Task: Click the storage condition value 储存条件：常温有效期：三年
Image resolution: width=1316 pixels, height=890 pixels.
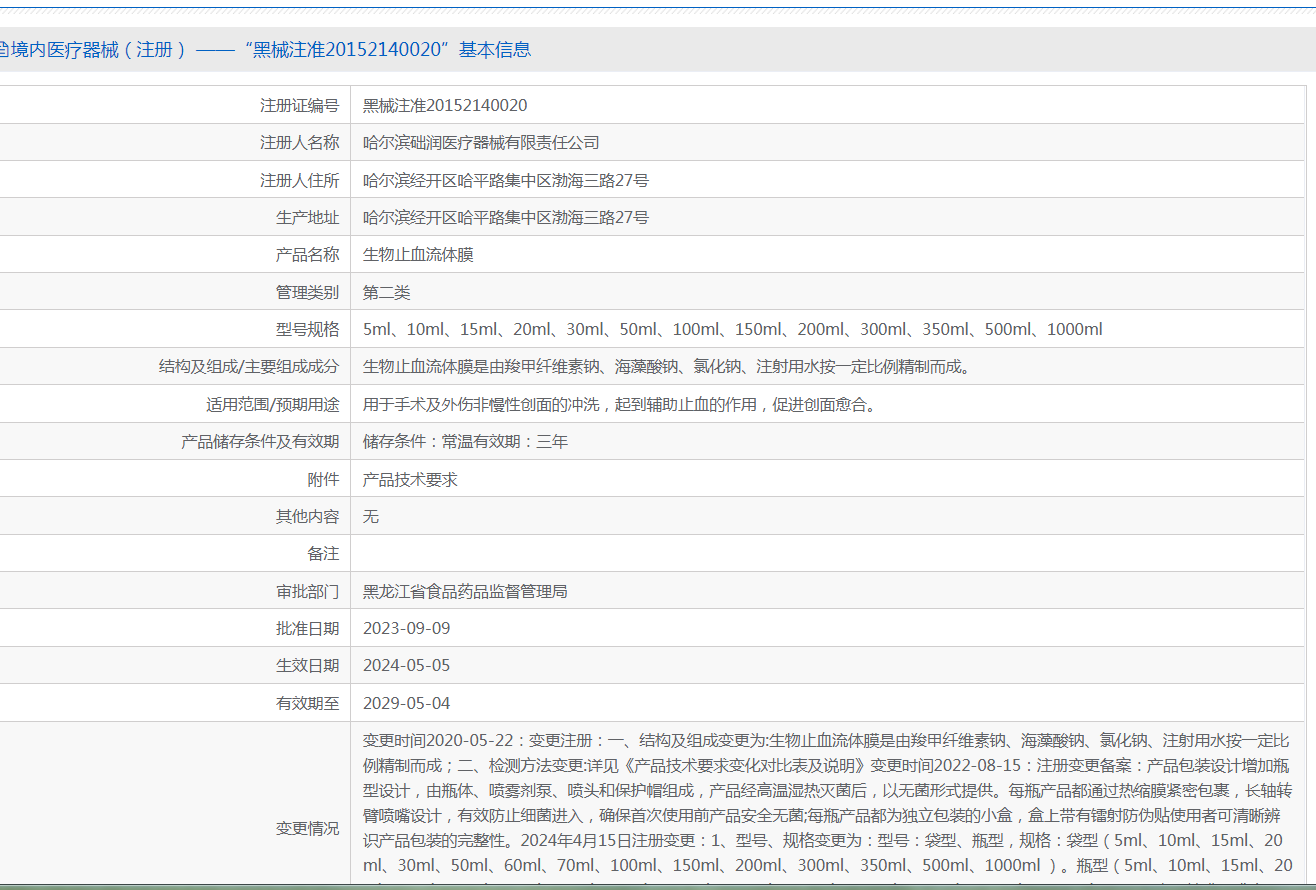Action: [465, 442]
